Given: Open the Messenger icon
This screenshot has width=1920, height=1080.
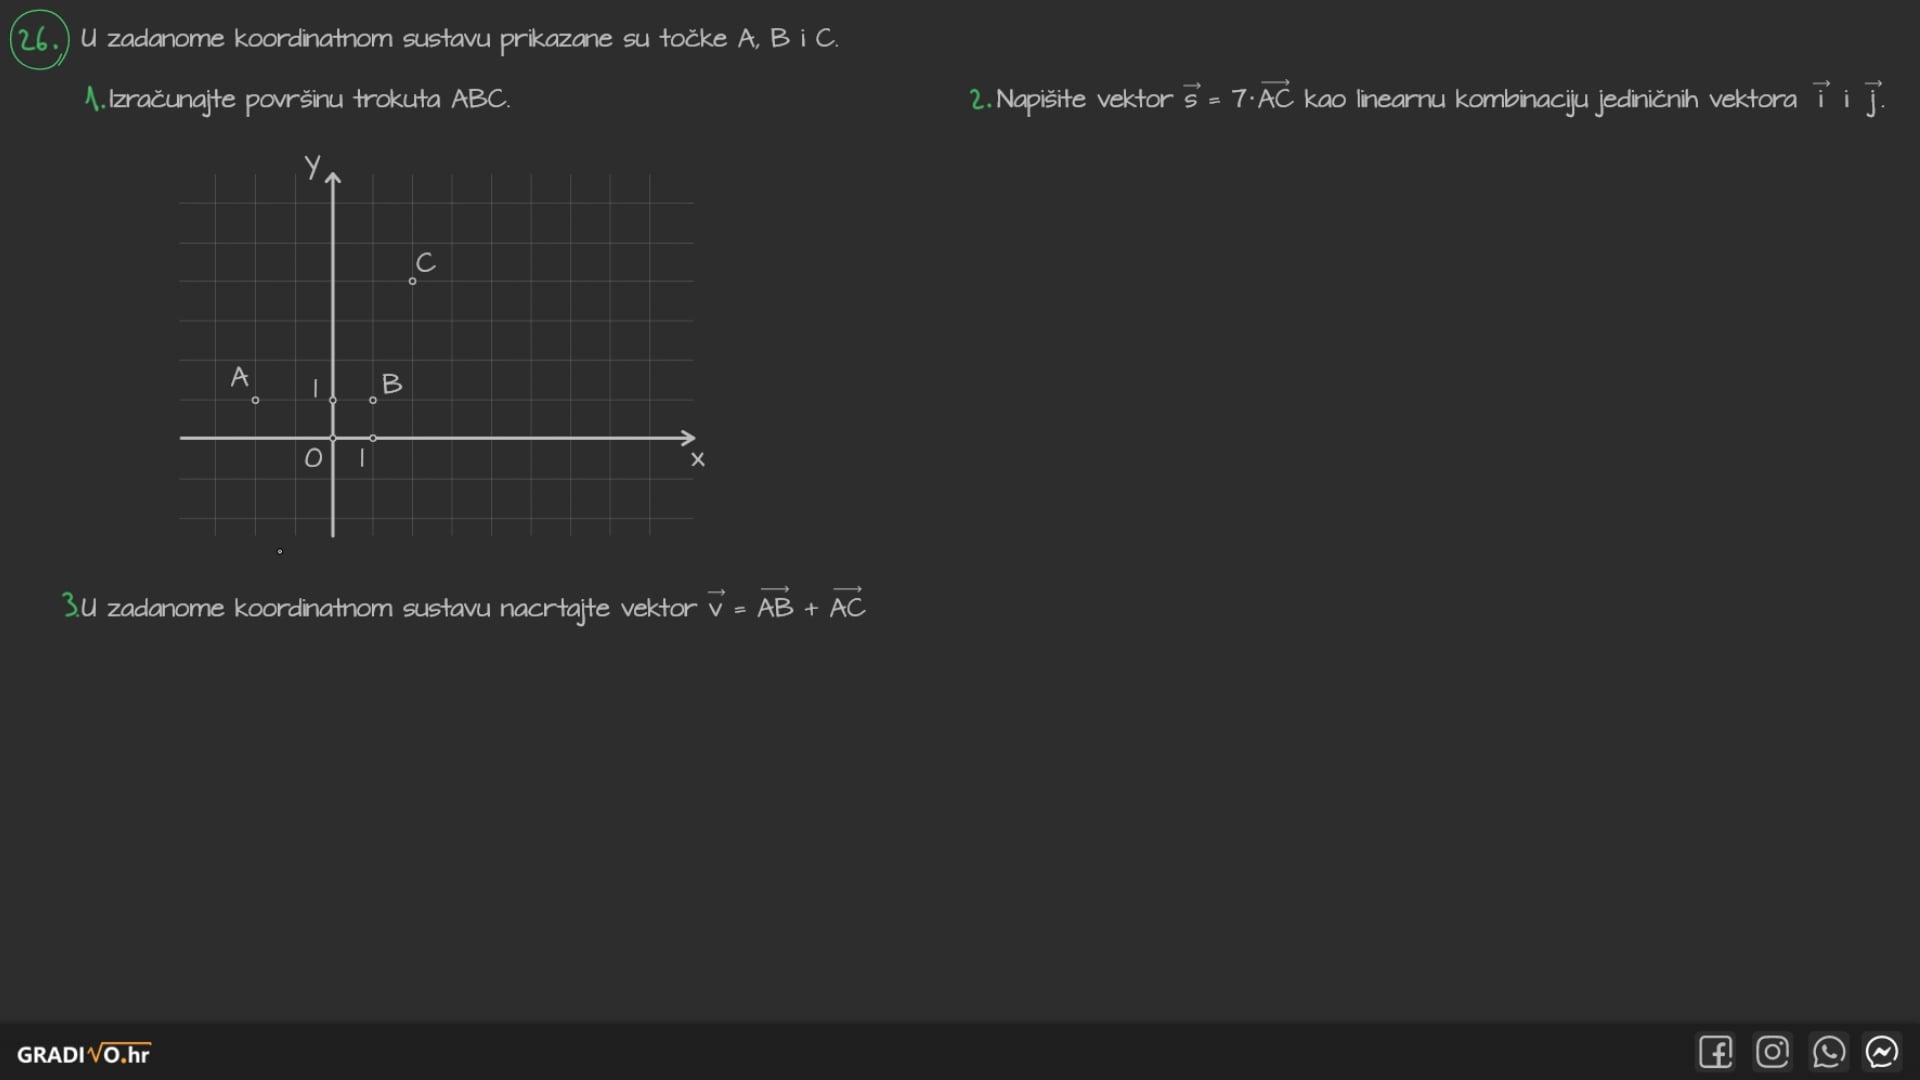Looking at the screenshot, I should [1882, 1052].
